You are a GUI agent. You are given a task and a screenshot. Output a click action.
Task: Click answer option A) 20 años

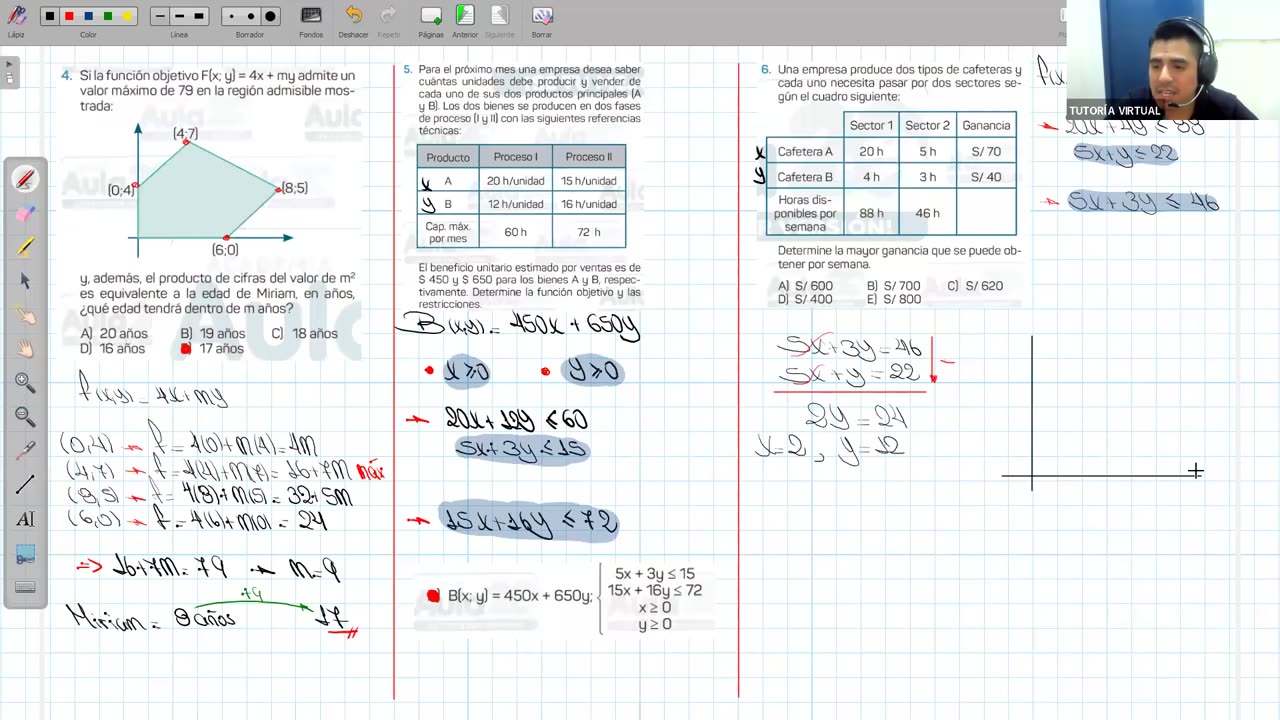114,334
